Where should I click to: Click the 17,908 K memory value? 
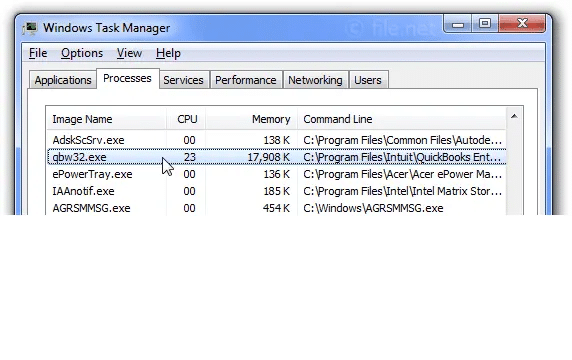[268, 157]
